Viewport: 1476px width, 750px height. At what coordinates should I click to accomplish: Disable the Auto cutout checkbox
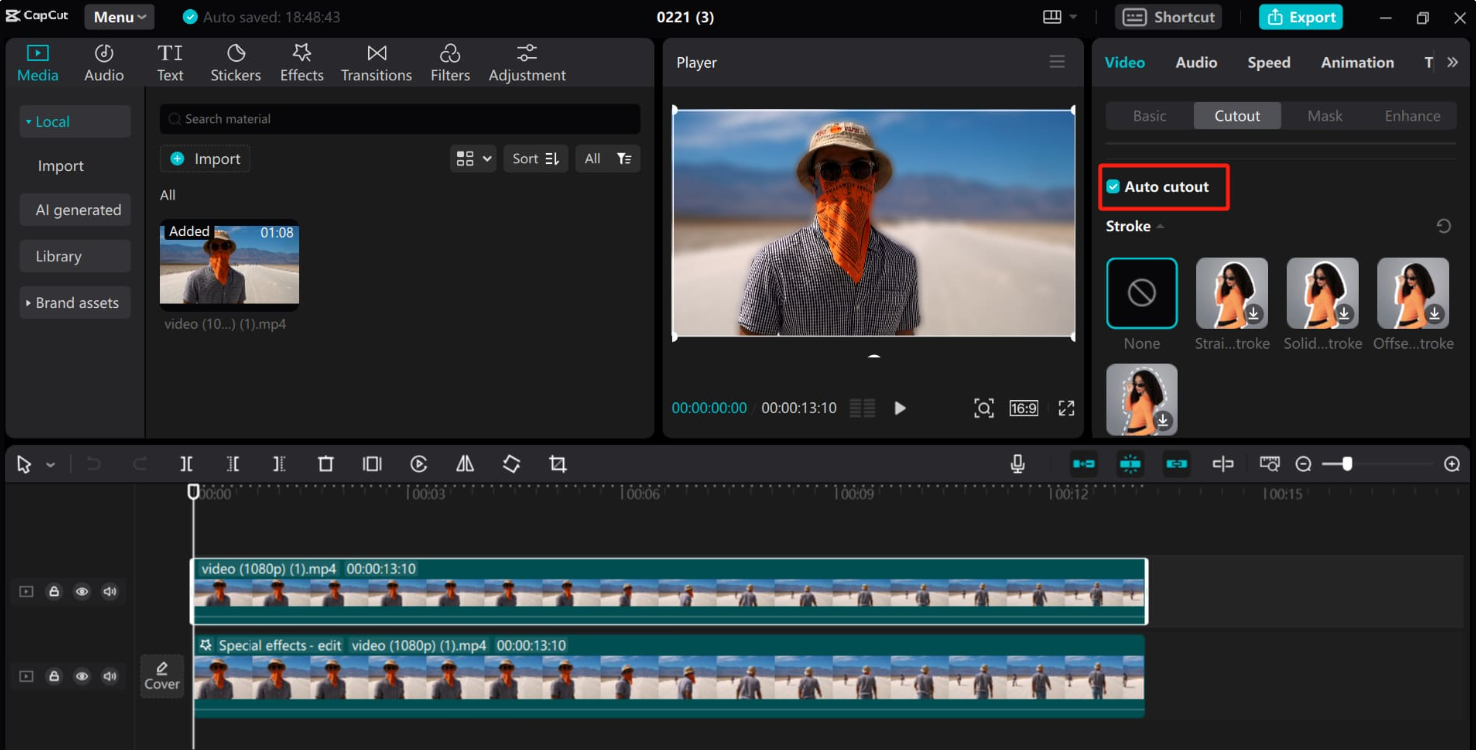[x=1112, y=186]
